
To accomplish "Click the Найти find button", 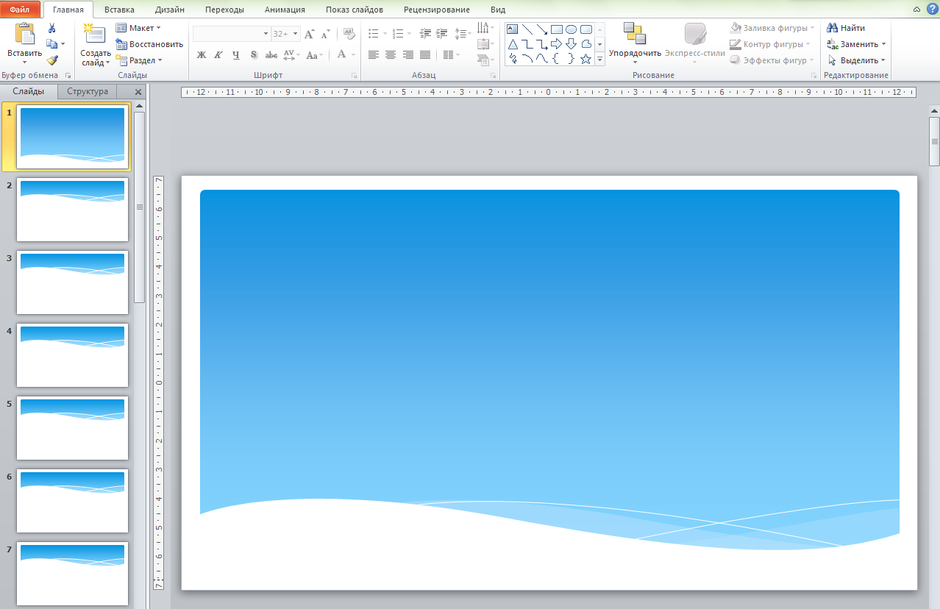I will (845, 28).
